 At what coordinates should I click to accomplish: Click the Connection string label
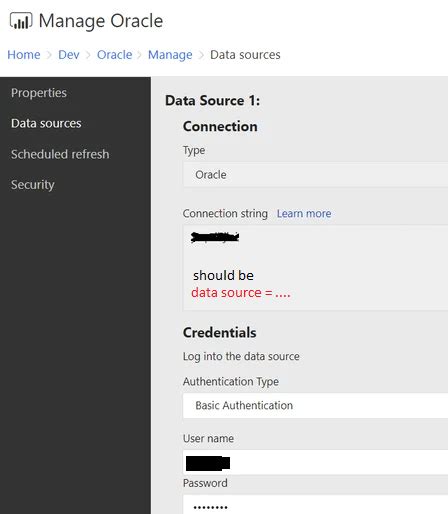tap(225, 213)
